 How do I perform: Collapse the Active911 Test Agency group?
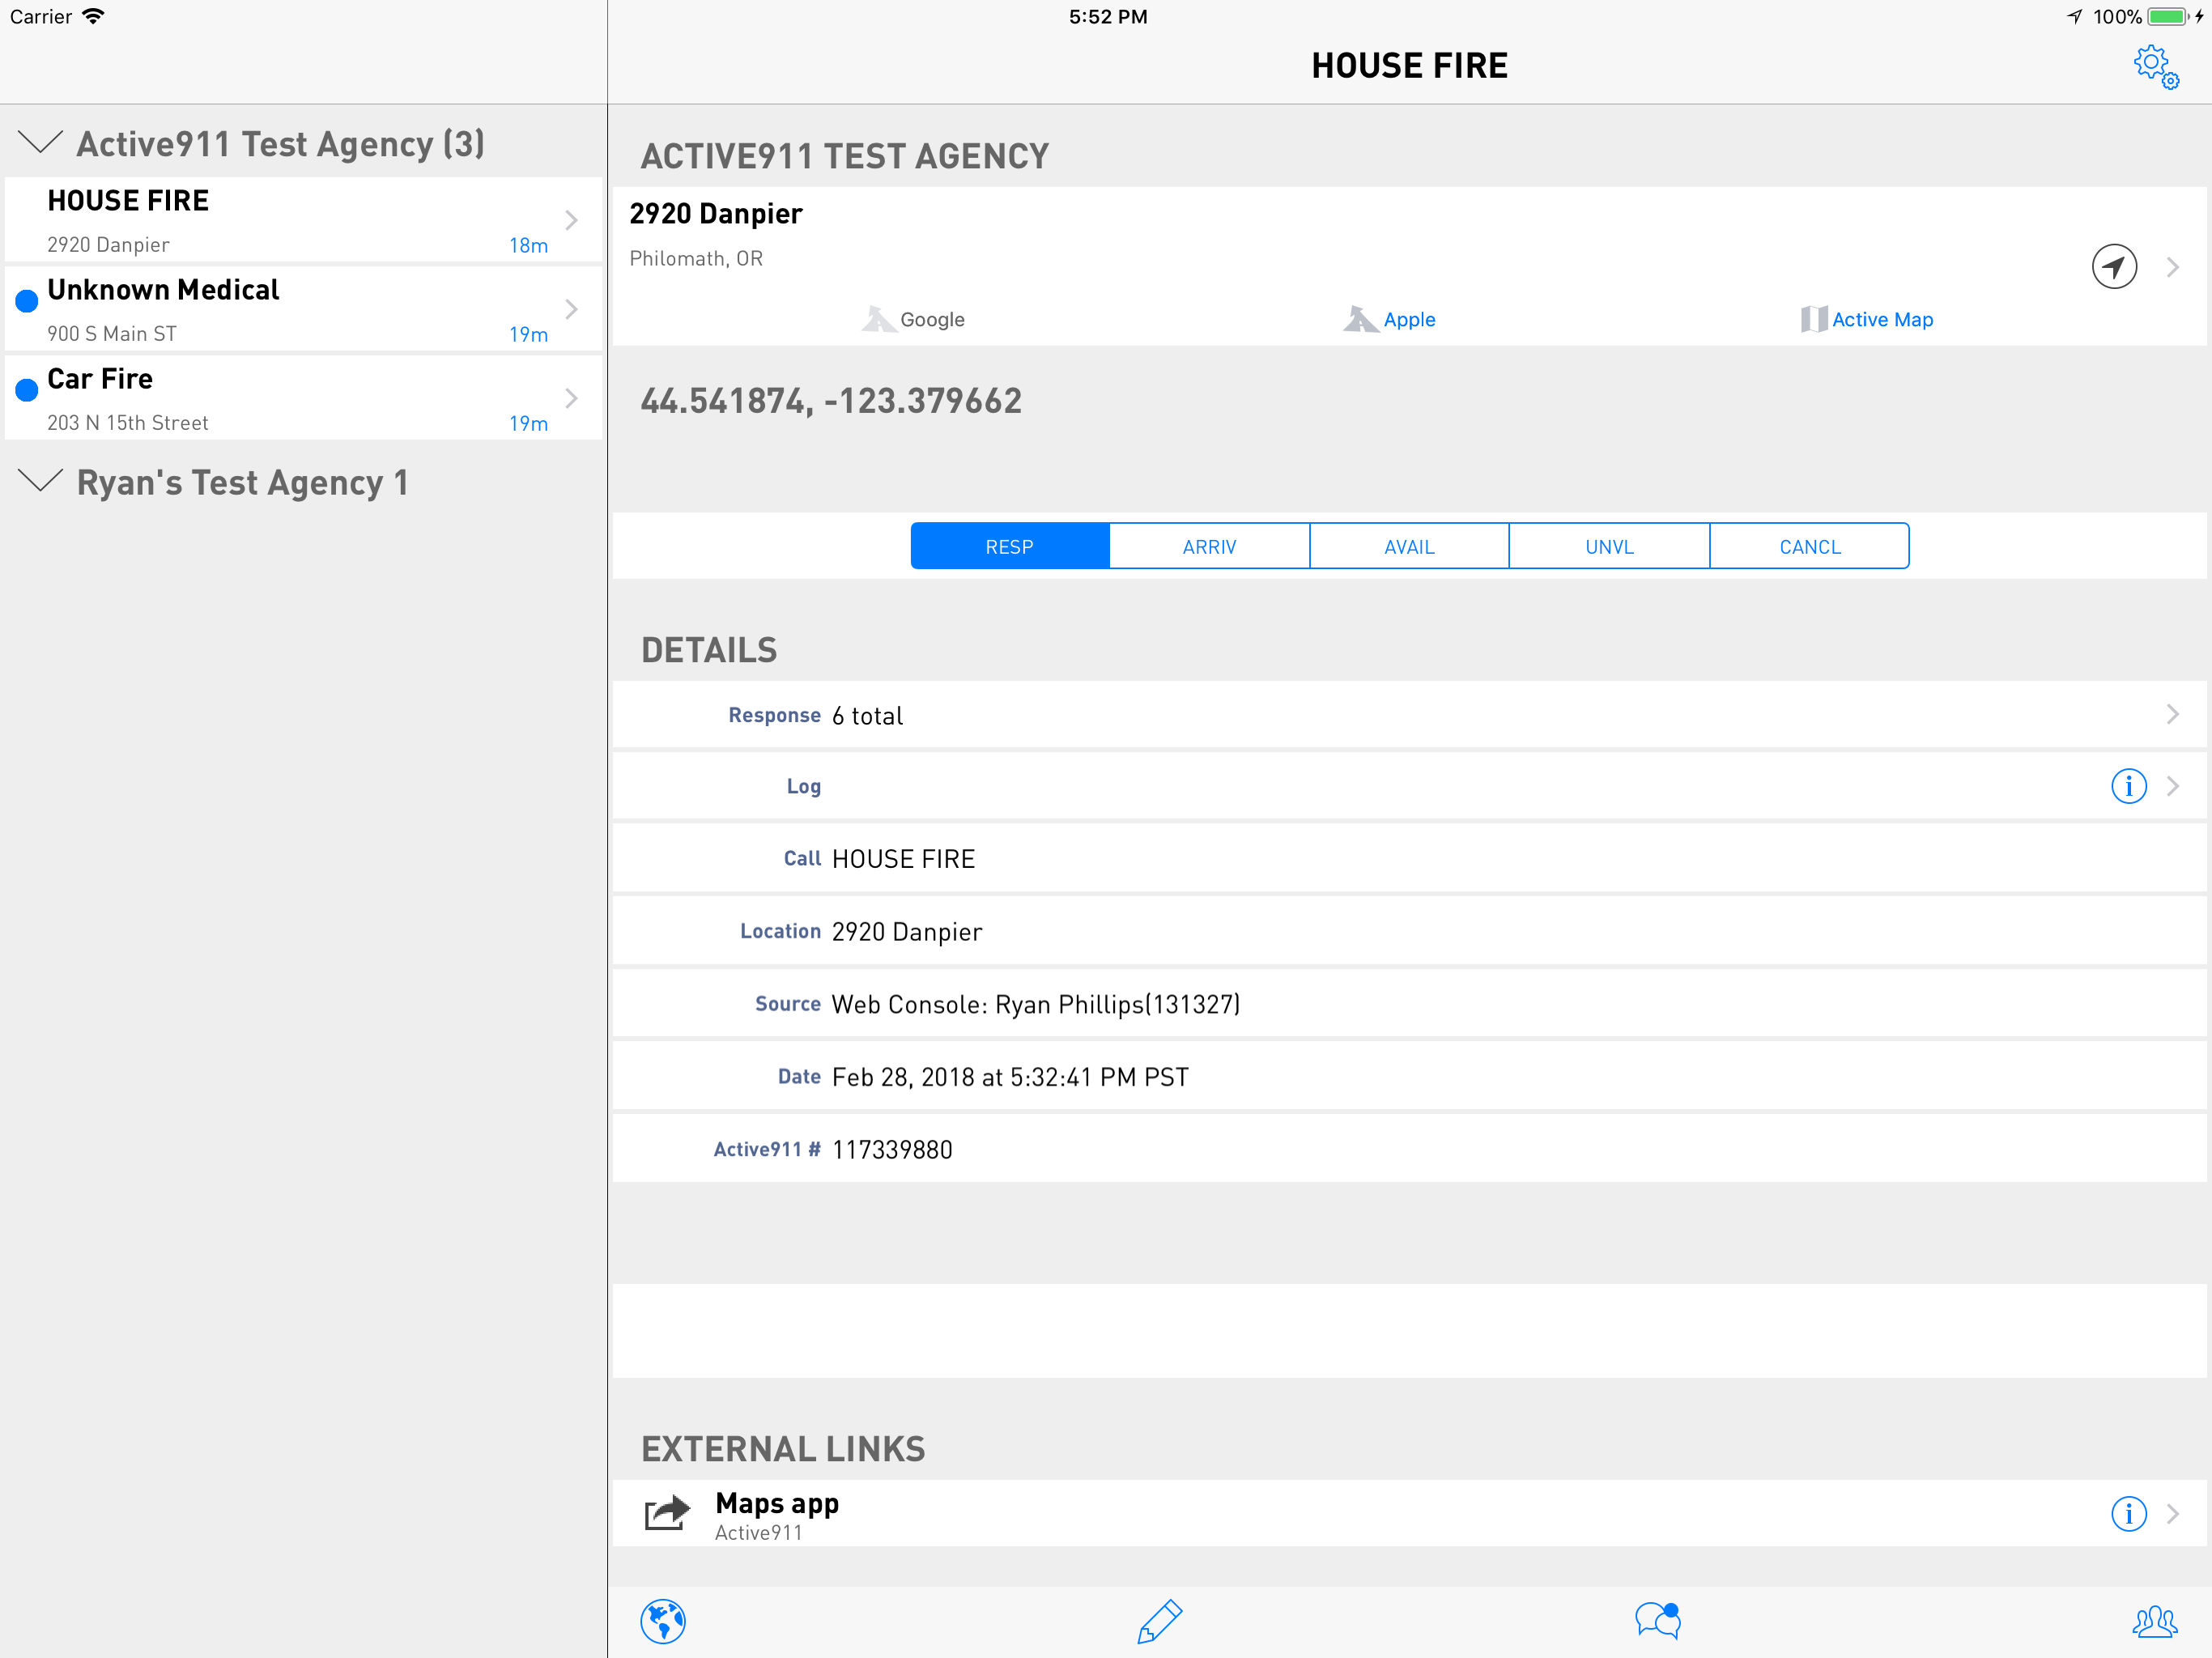pyautogui.click(x=41, y=142)
